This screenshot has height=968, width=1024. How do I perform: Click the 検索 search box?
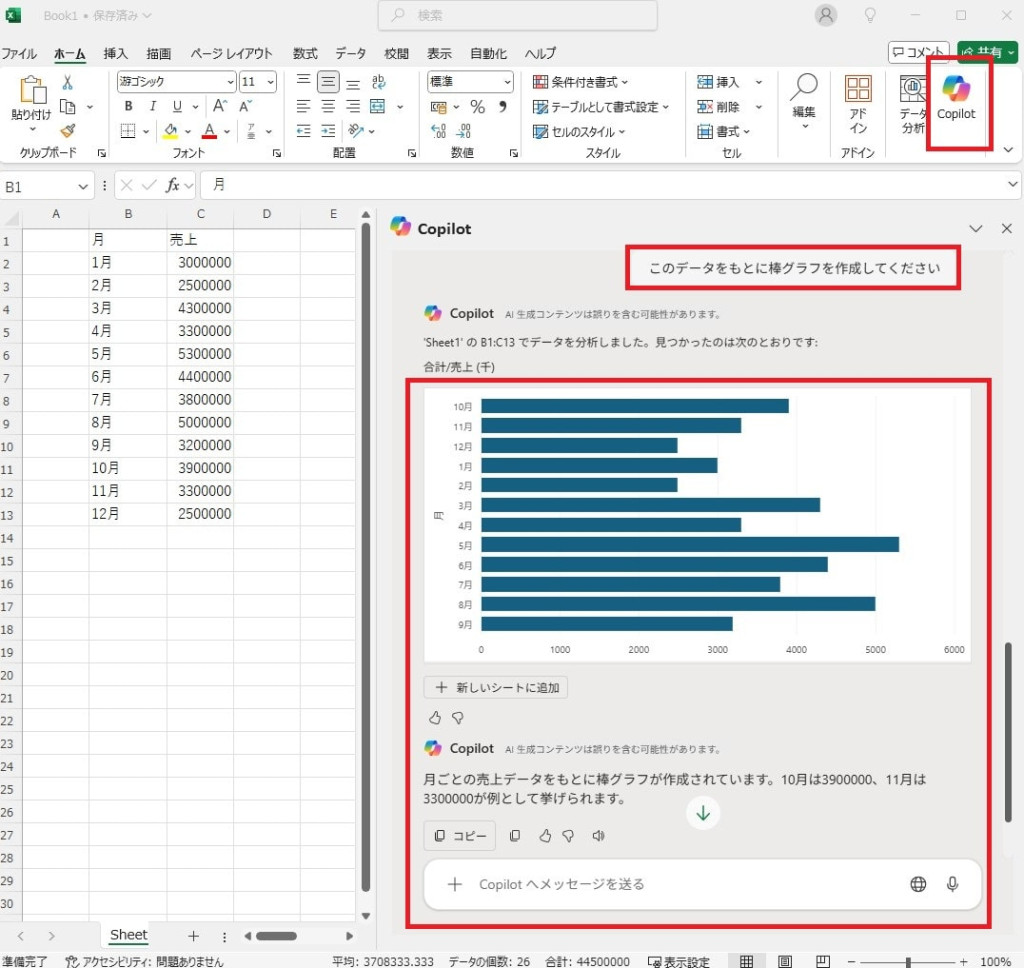[x=517, y=16]
